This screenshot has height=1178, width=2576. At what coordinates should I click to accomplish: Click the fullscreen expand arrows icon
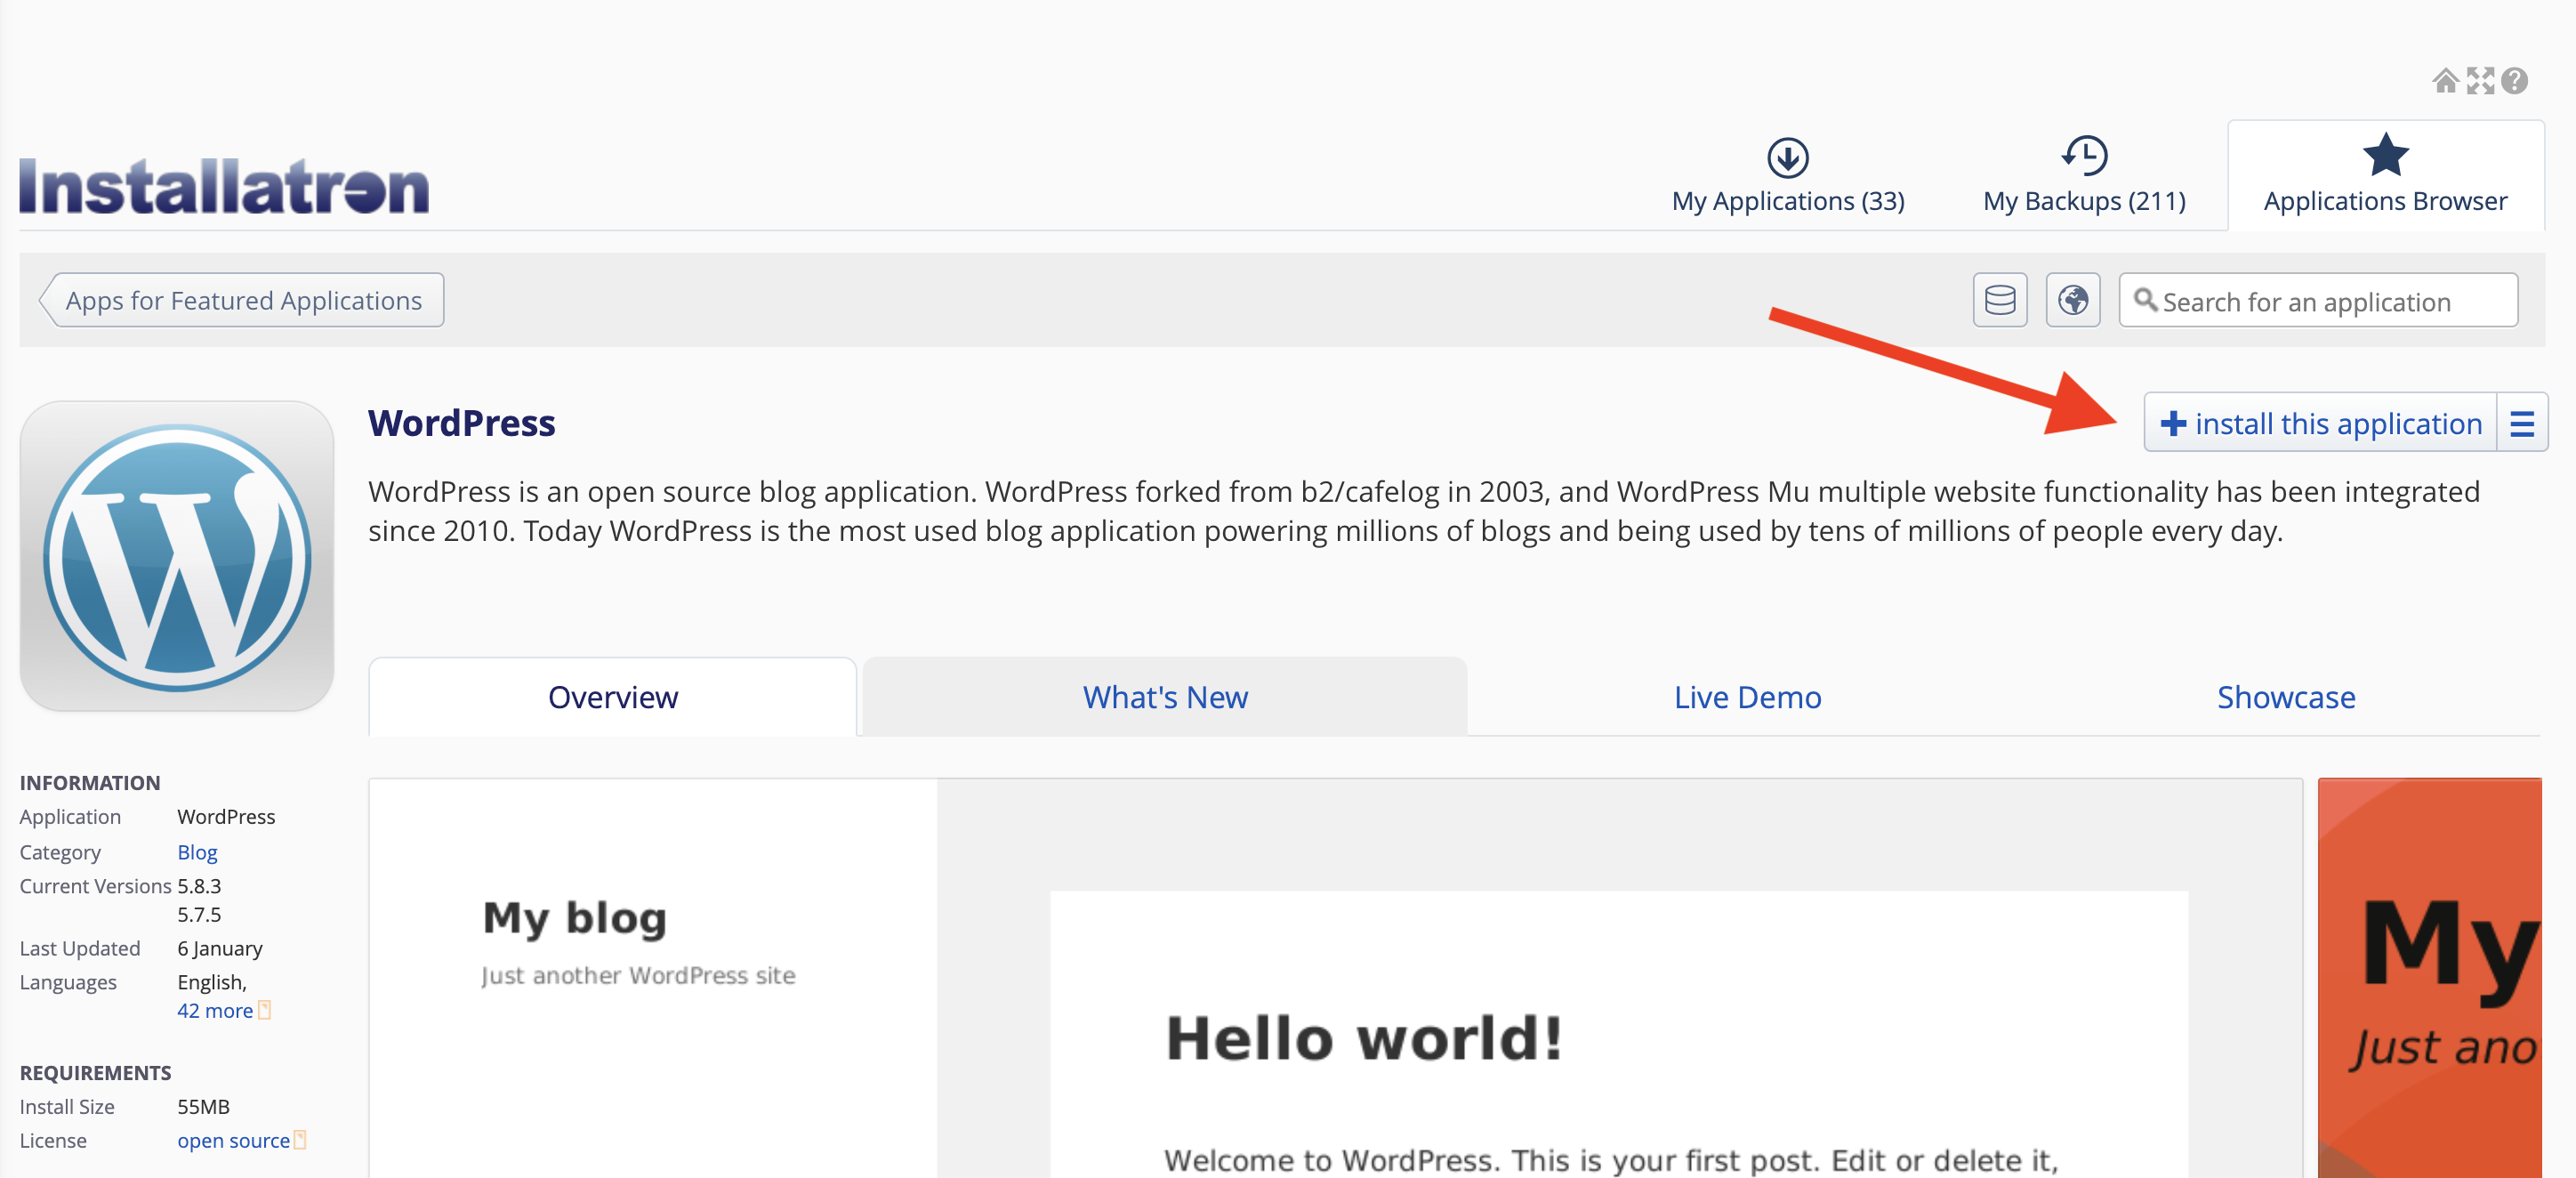[2480, 81]
